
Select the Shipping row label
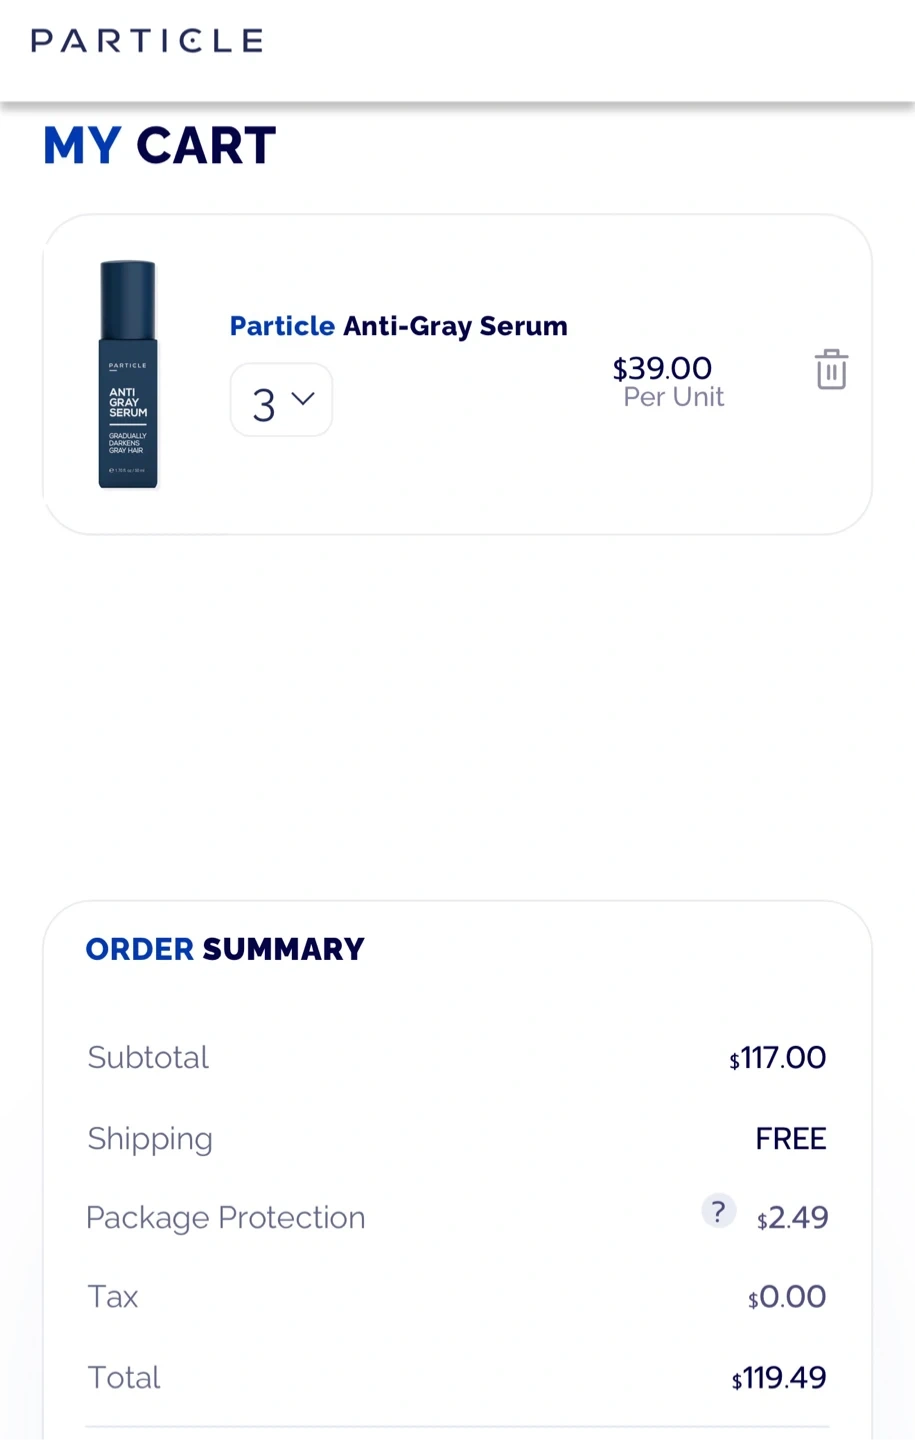(150, 1139)
